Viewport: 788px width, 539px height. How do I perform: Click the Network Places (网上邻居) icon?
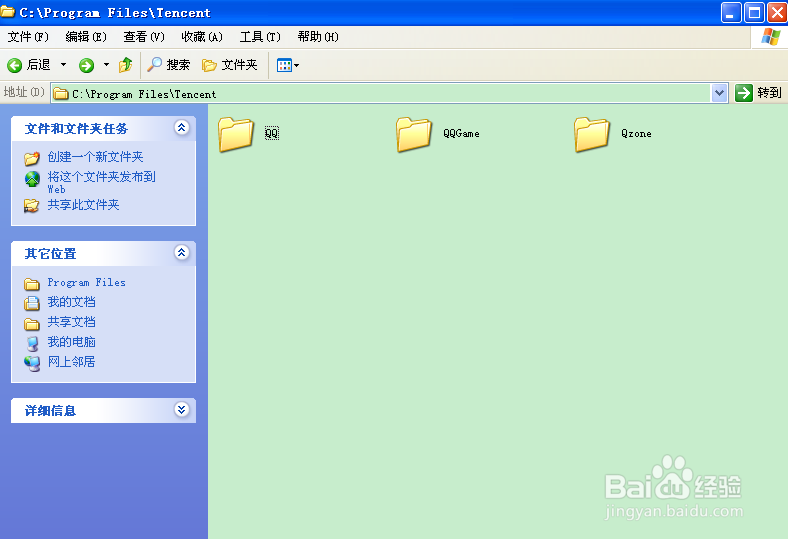pyautogui.click(x=32, y=363)
